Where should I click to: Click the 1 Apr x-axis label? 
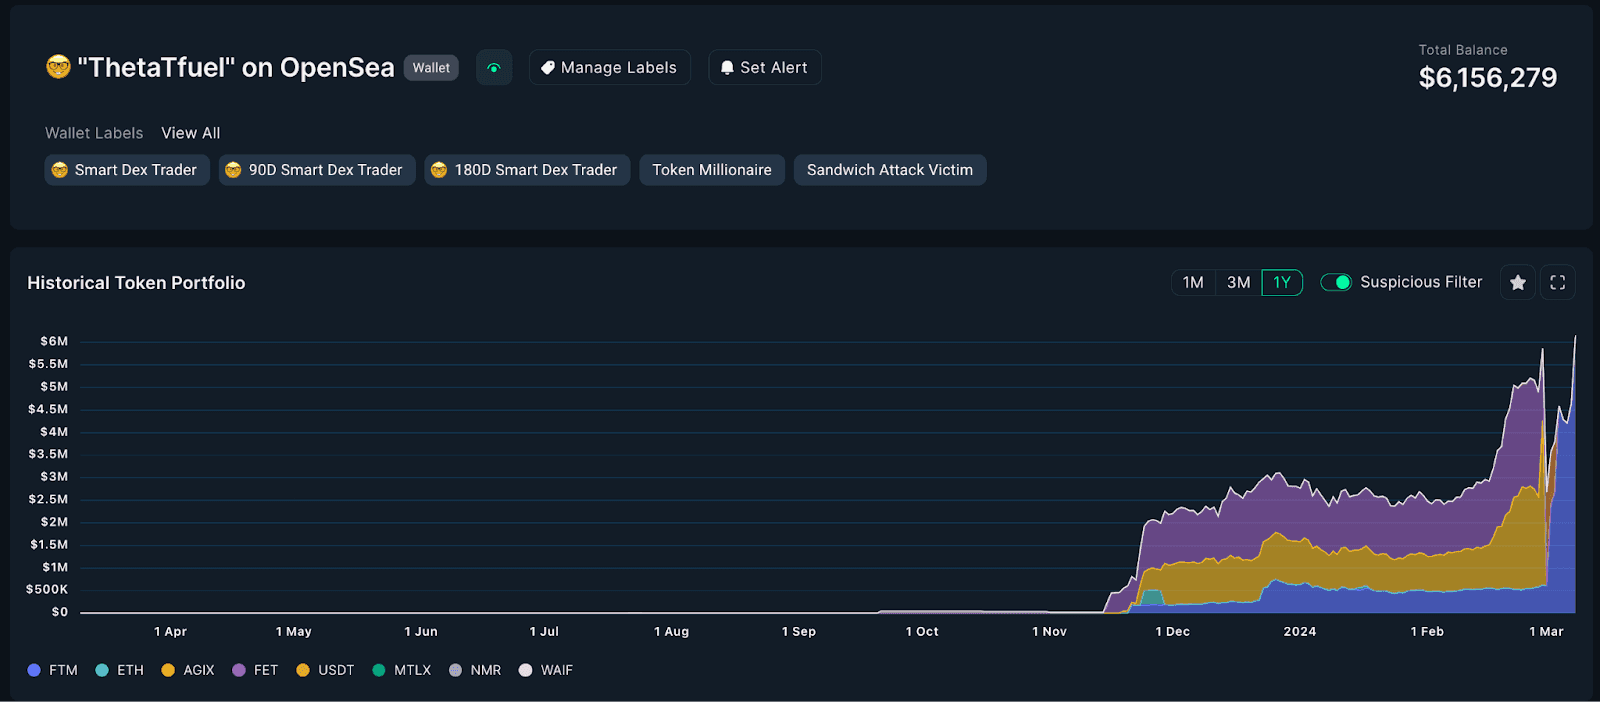click(x=171, y=632)
